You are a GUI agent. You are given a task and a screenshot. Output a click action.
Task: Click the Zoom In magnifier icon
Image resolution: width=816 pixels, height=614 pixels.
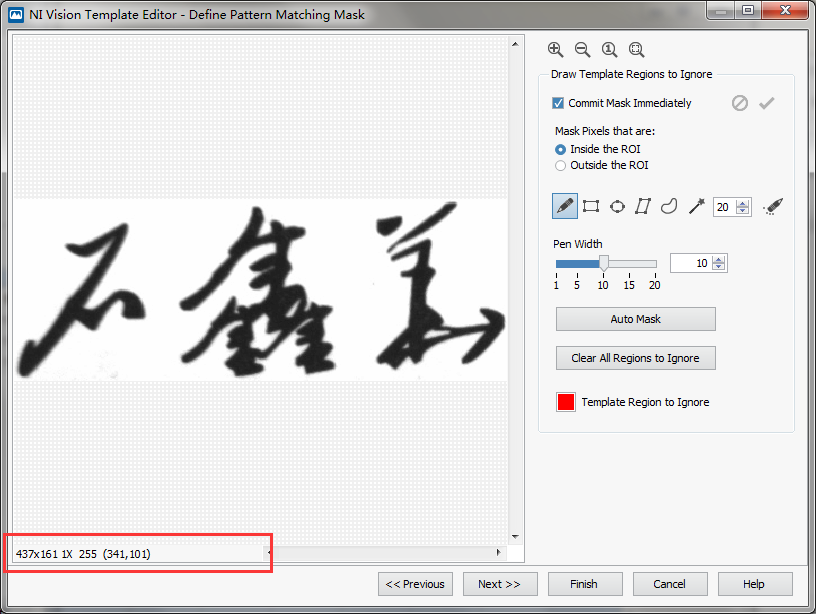coord(555,49)
